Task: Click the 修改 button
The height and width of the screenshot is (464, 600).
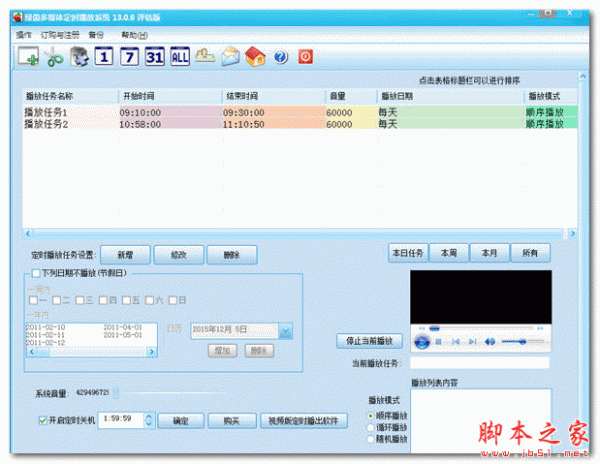Action: tap(178, 255)
